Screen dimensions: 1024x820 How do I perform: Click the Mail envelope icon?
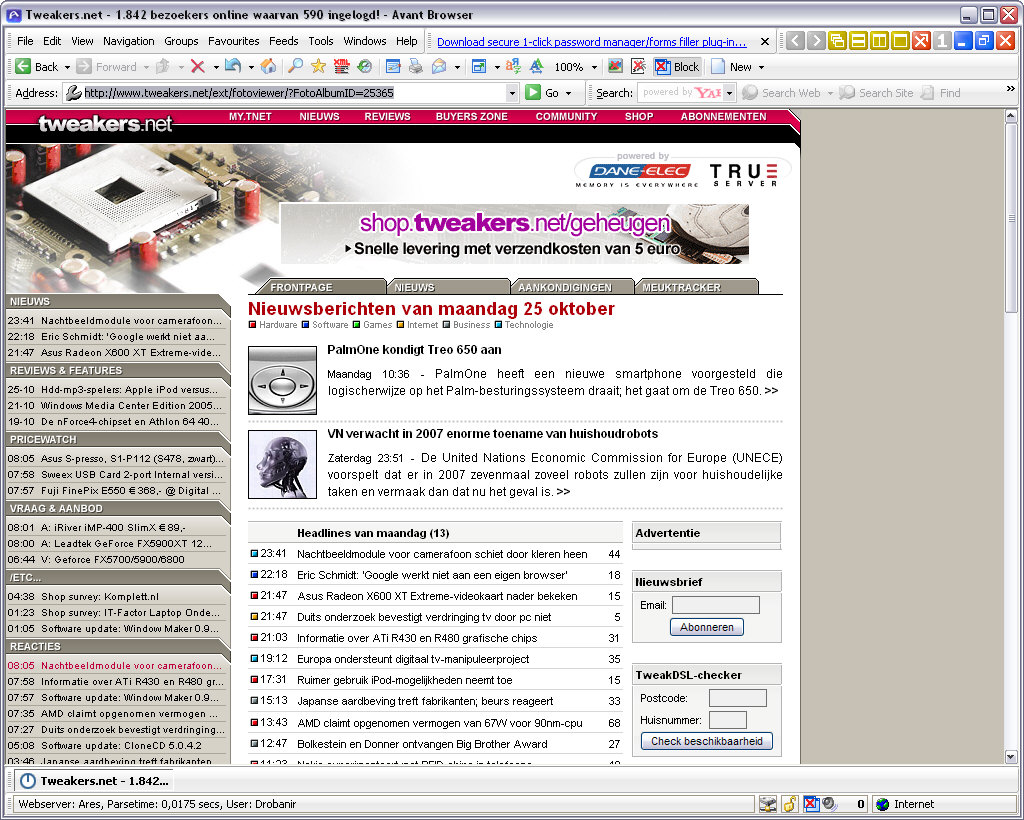tap(439, 67)
